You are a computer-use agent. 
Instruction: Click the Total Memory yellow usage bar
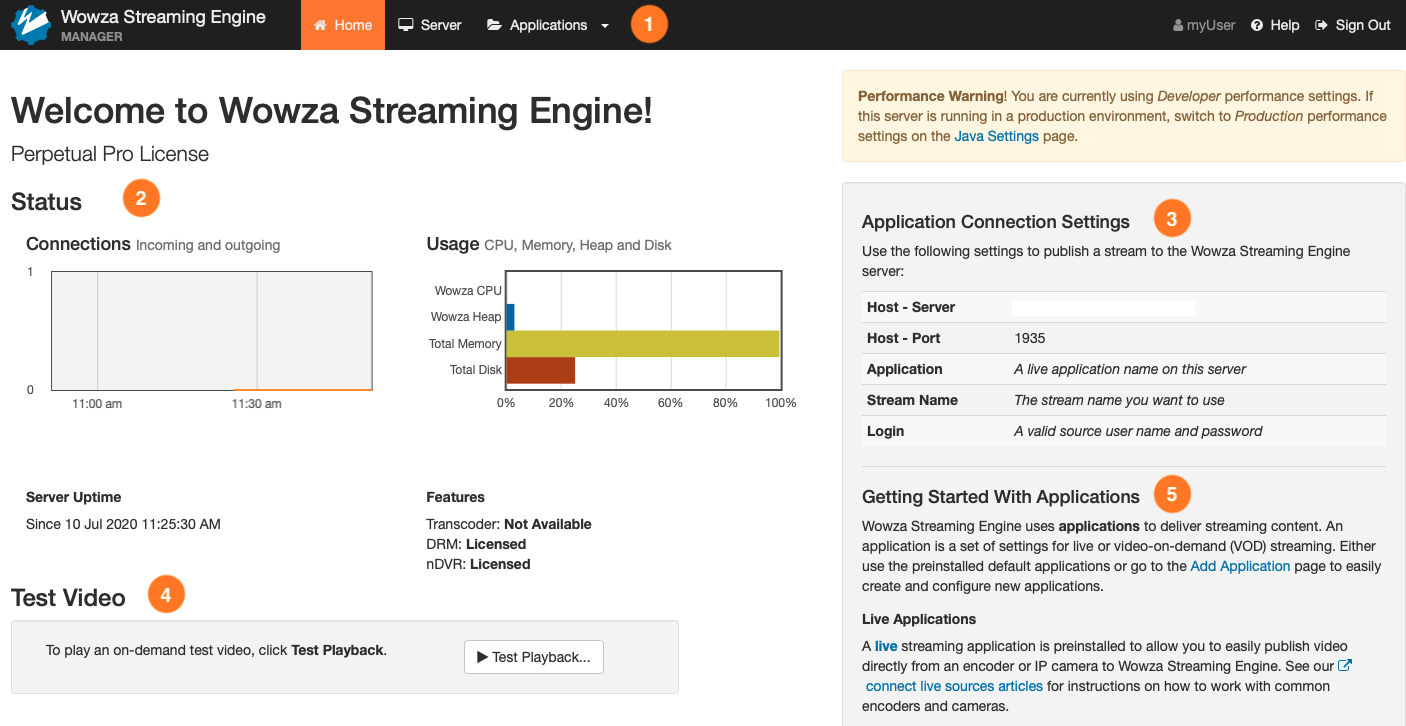643,344
